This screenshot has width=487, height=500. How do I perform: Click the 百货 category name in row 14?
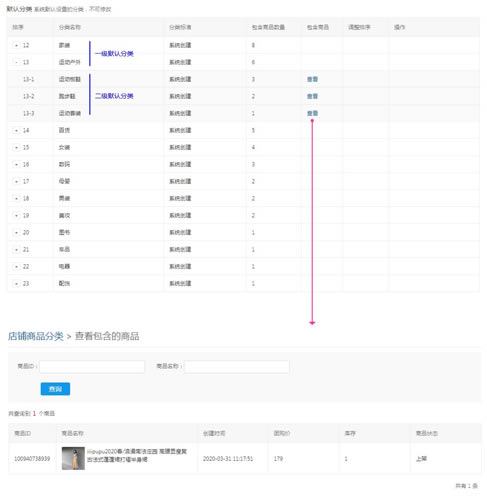(64, 130)
